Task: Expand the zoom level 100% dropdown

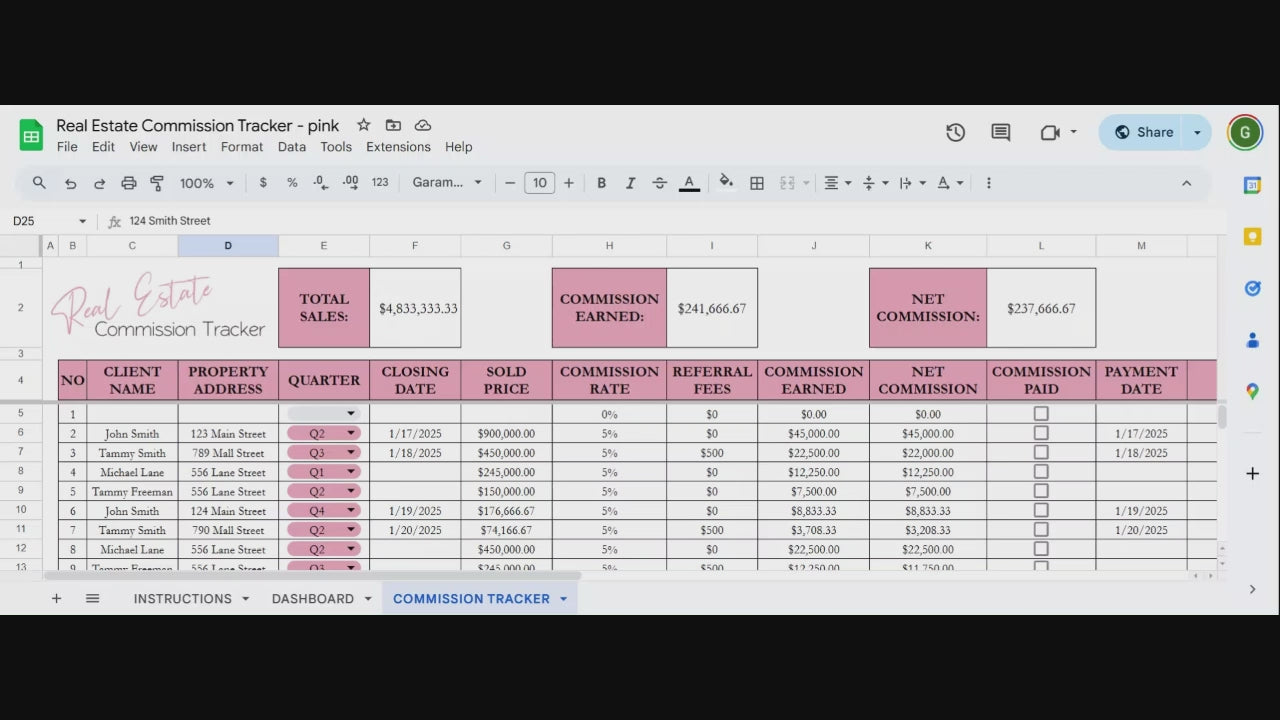Action: tap(207, 183)
